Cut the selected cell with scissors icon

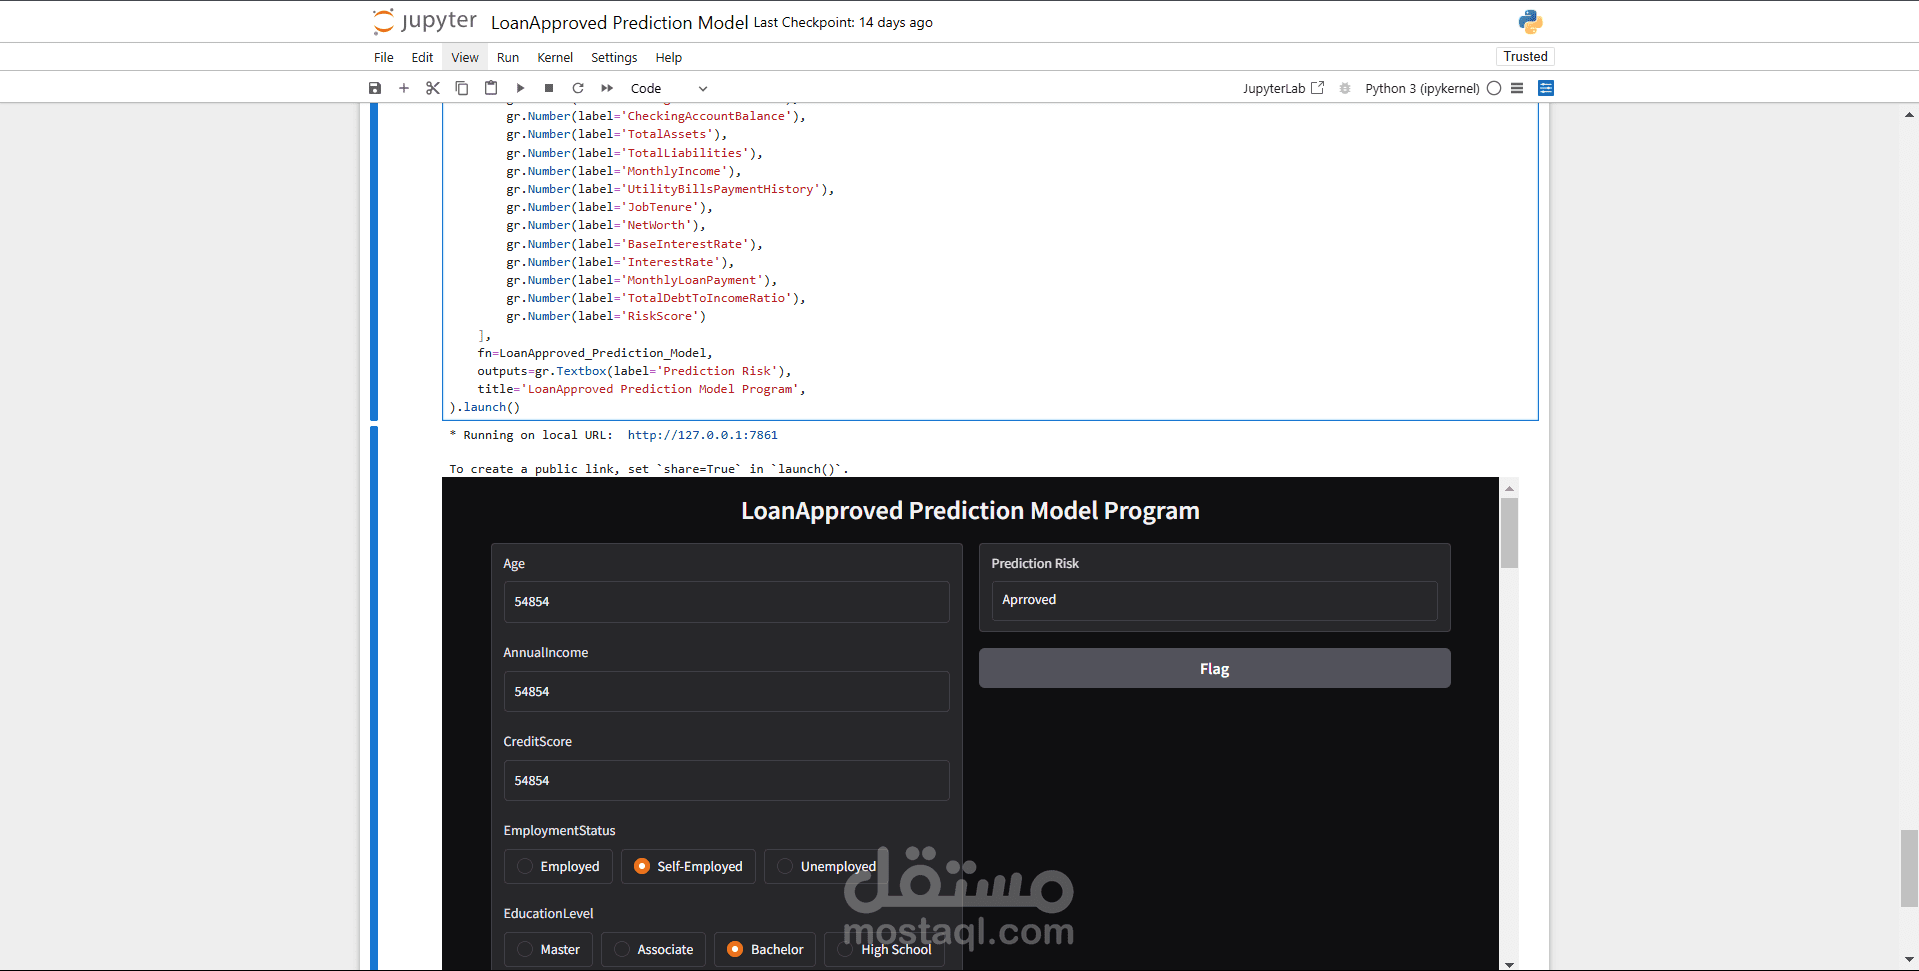click(433, 88)
